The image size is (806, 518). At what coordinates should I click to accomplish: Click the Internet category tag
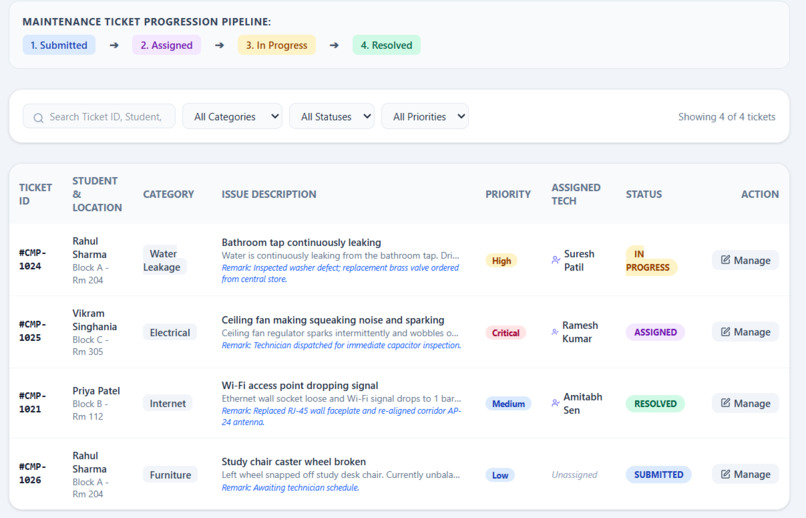(168, 403)
